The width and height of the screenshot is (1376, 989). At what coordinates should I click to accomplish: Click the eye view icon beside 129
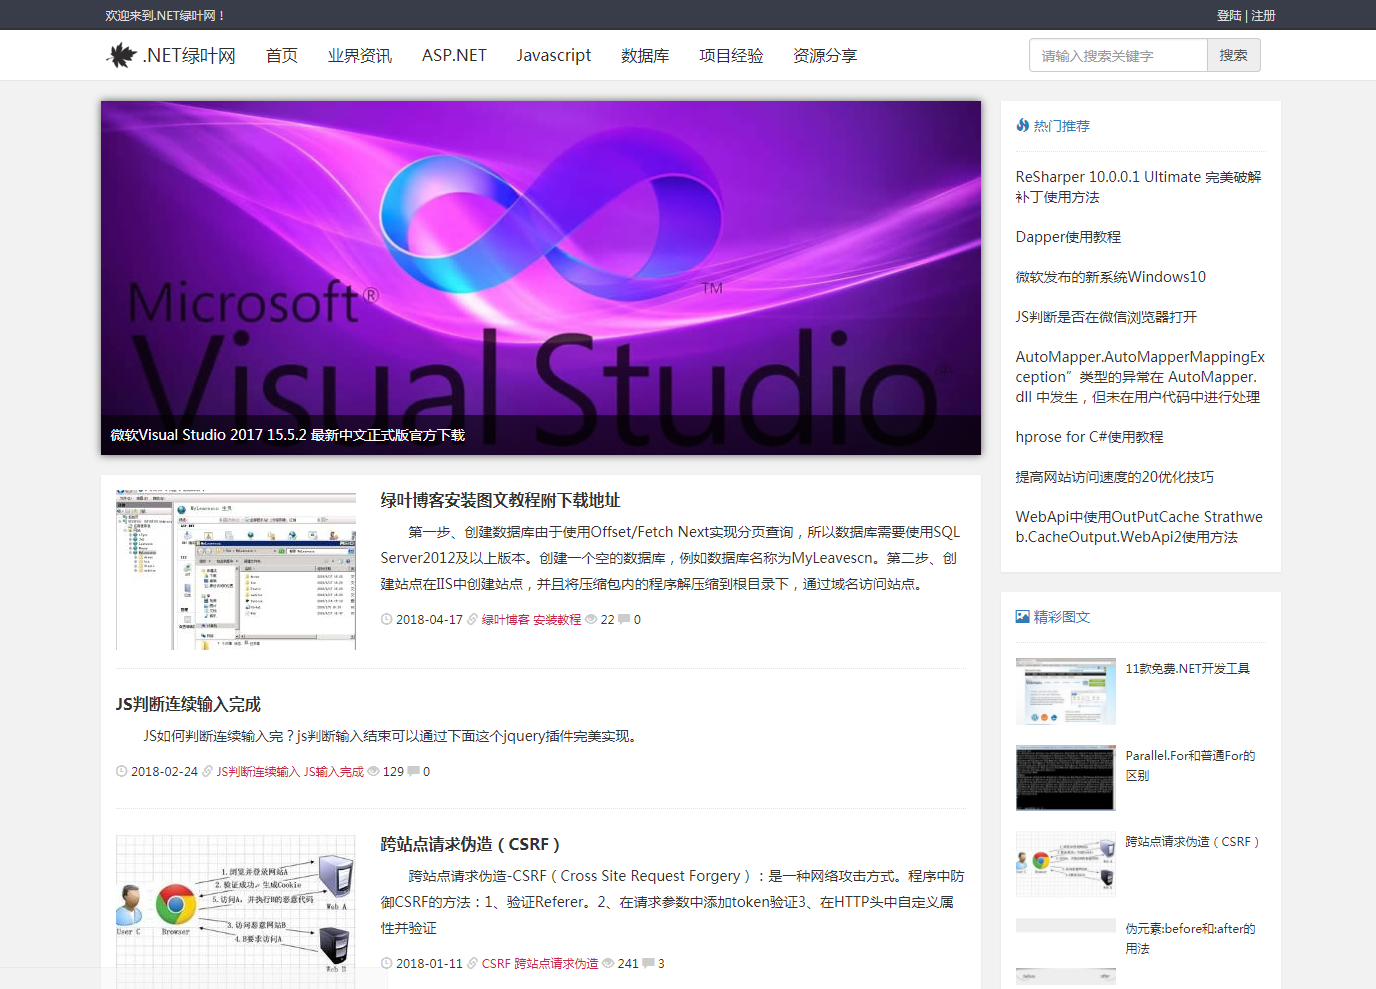coord(373,772)
